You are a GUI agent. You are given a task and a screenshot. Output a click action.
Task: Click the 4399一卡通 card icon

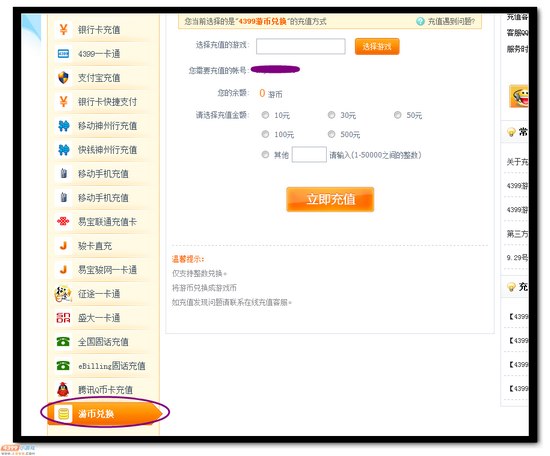[63, 54]
